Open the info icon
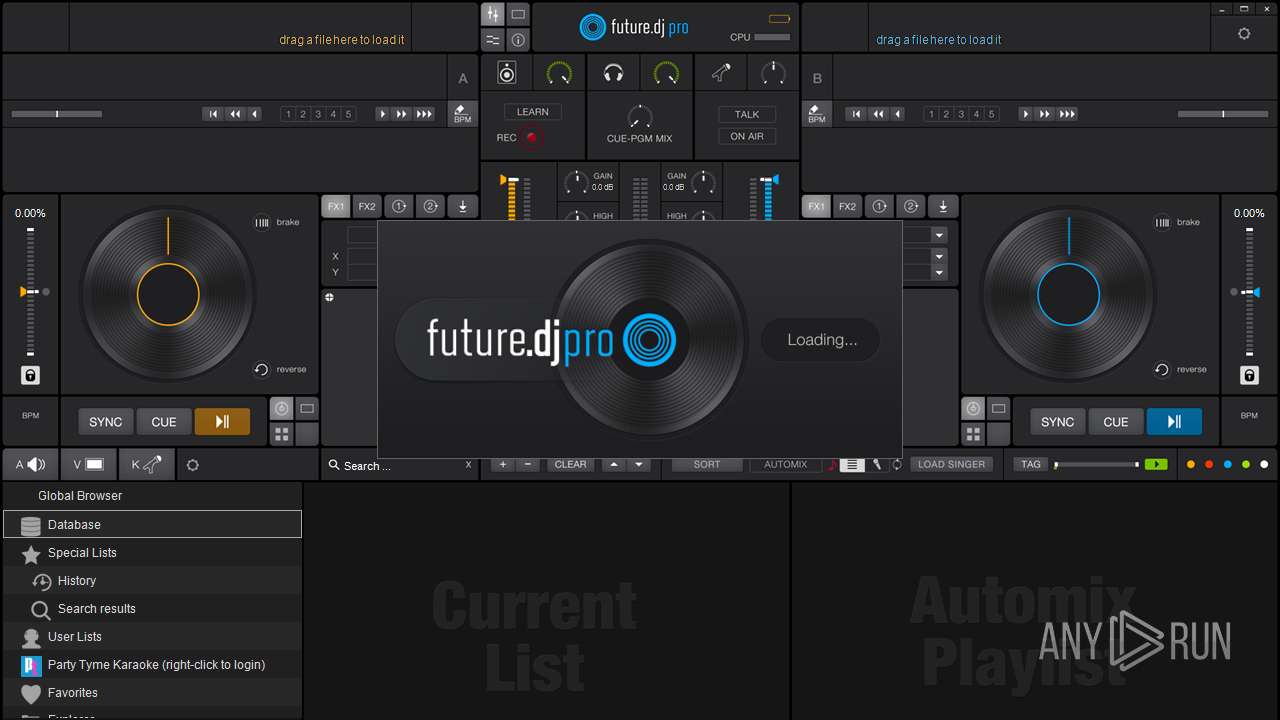The width and height of the screenshot is (1280, 720). 518,40
